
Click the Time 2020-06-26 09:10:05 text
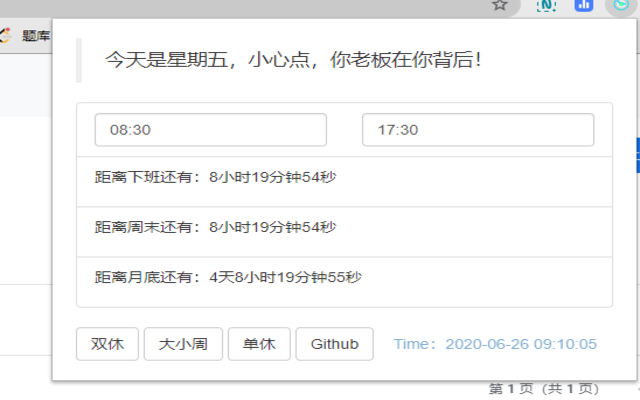[x=495, y=344]
